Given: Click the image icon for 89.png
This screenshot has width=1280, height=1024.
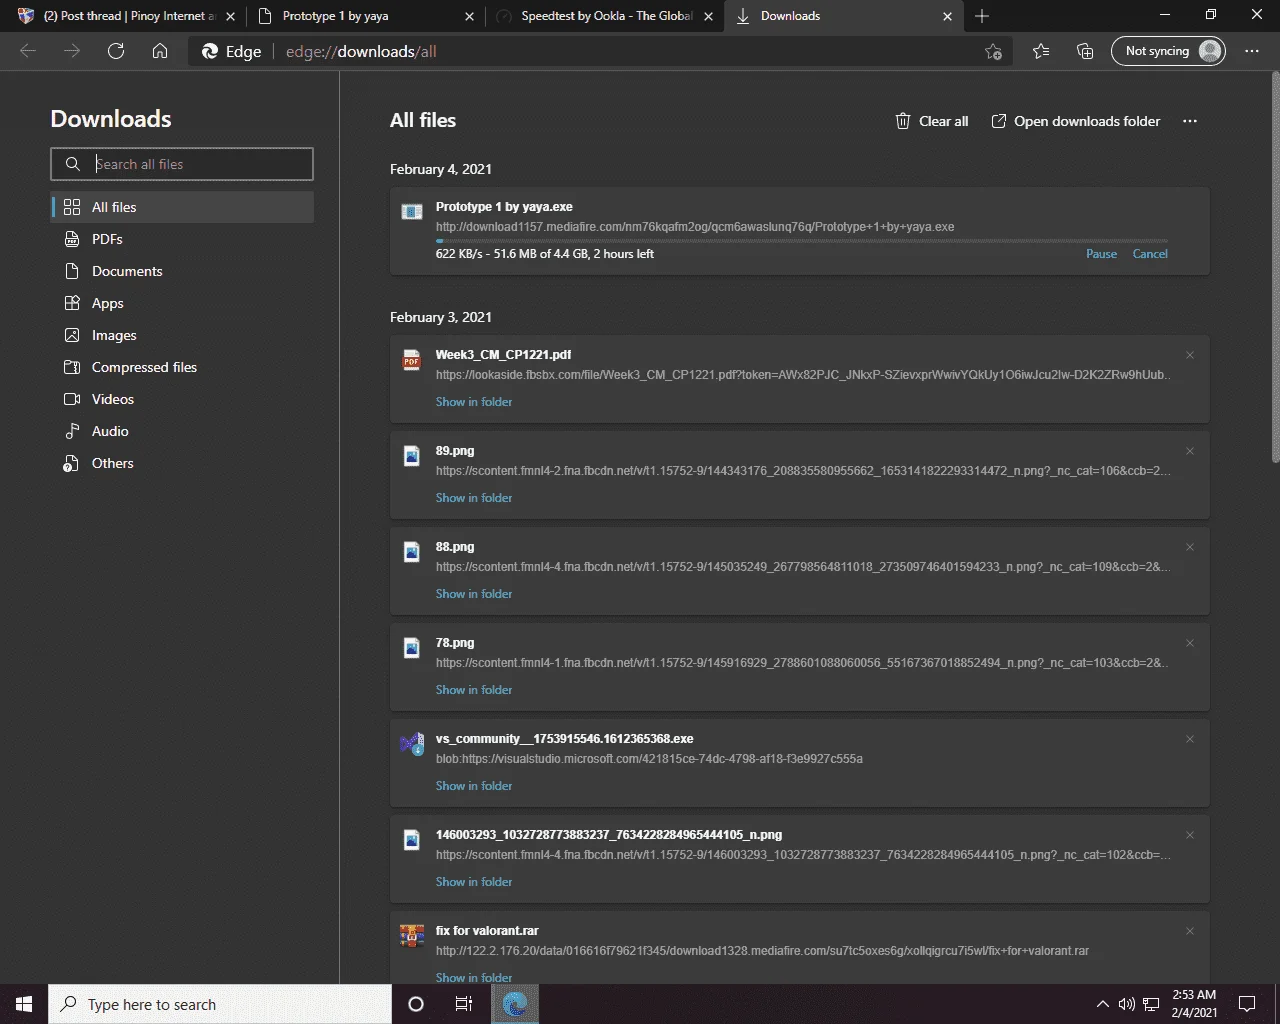Looking at the screenshot, I should pyautogui.click(x=412, y=456).
